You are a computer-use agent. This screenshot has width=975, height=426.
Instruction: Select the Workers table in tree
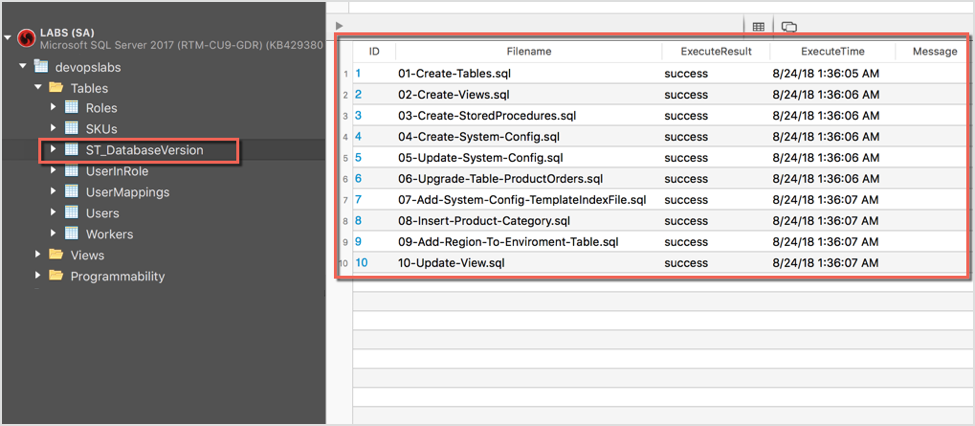pyautogui.click(x=109, y=234)
